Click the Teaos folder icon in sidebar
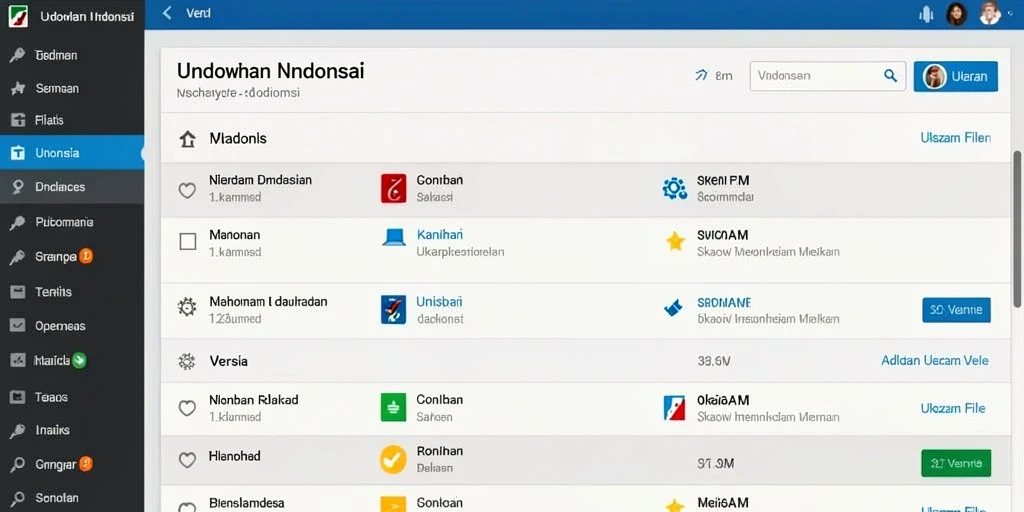 [17, 396]
